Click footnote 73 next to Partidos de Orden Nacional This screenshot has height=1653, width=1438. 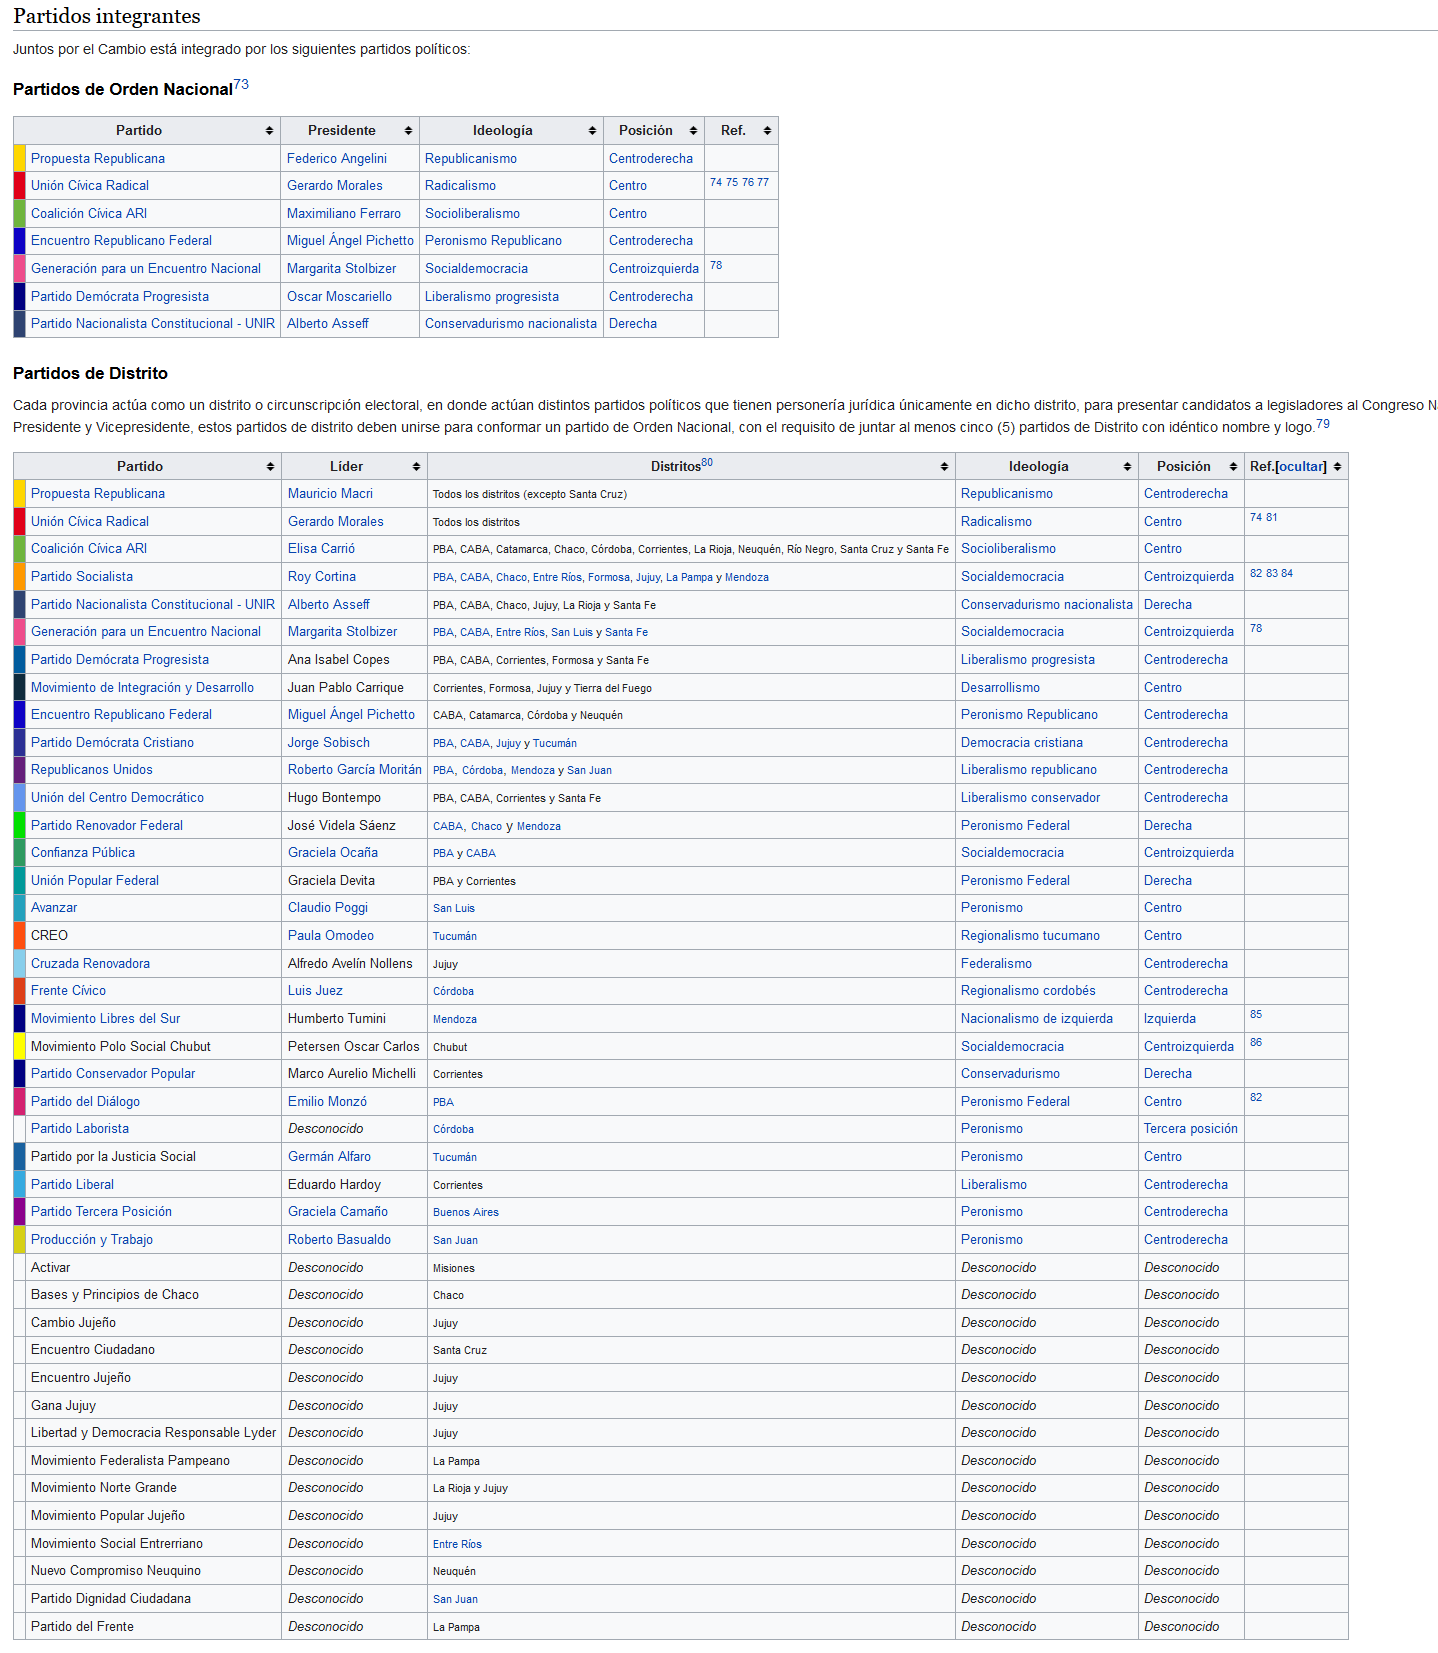click(x=241, y=85)
